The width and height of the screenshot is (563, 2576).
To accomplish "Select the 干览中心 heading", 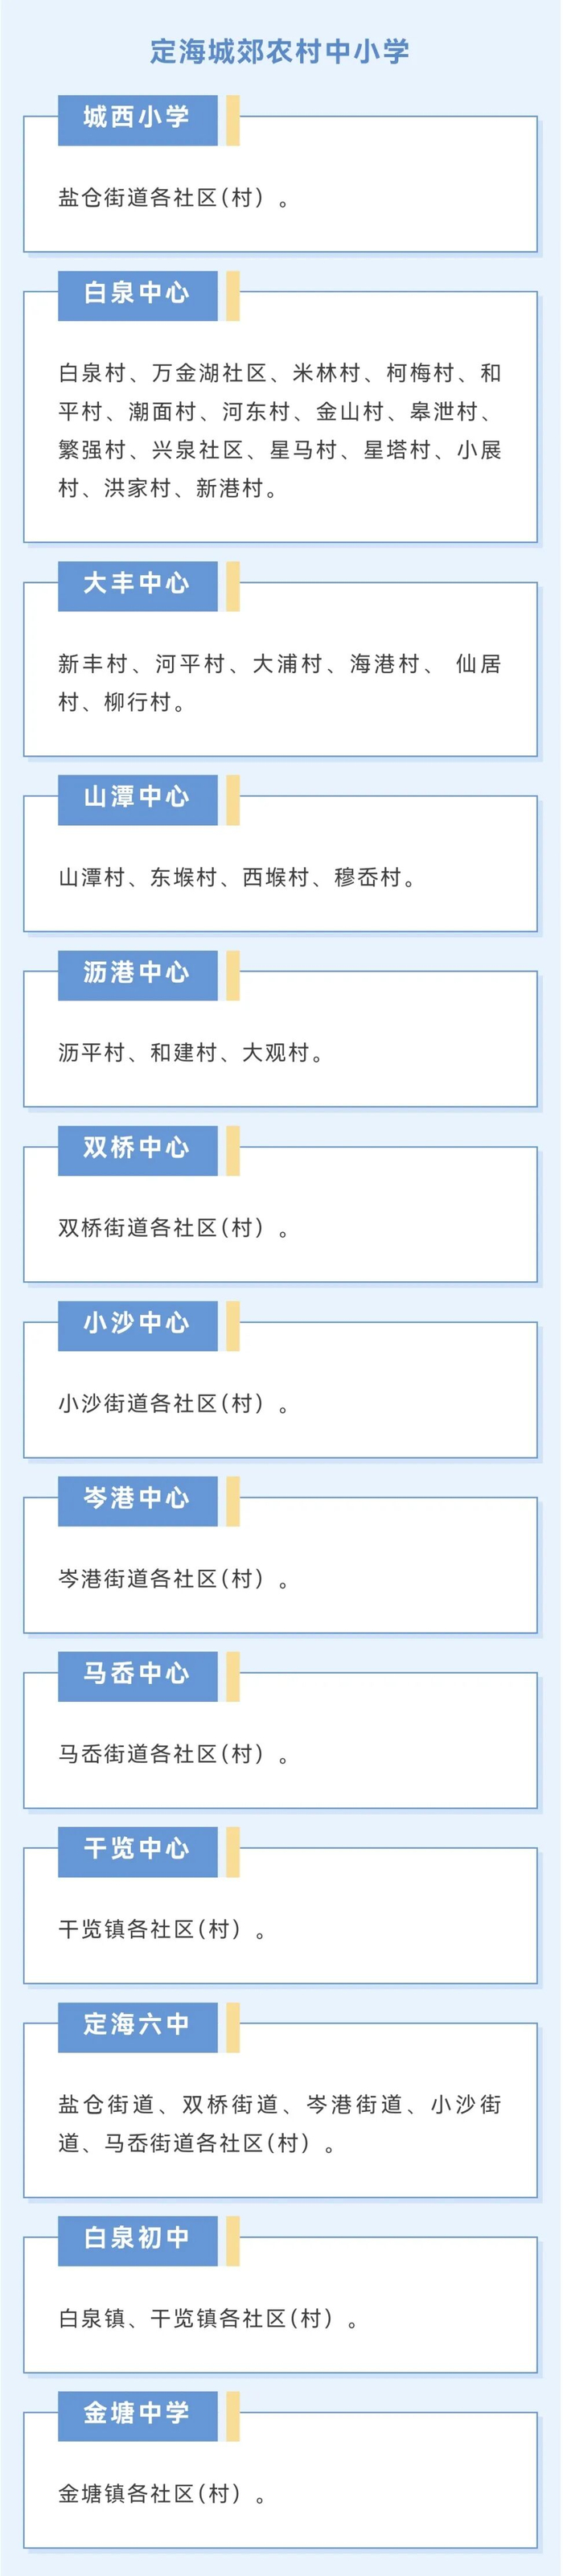I will tap(138, 1852).
